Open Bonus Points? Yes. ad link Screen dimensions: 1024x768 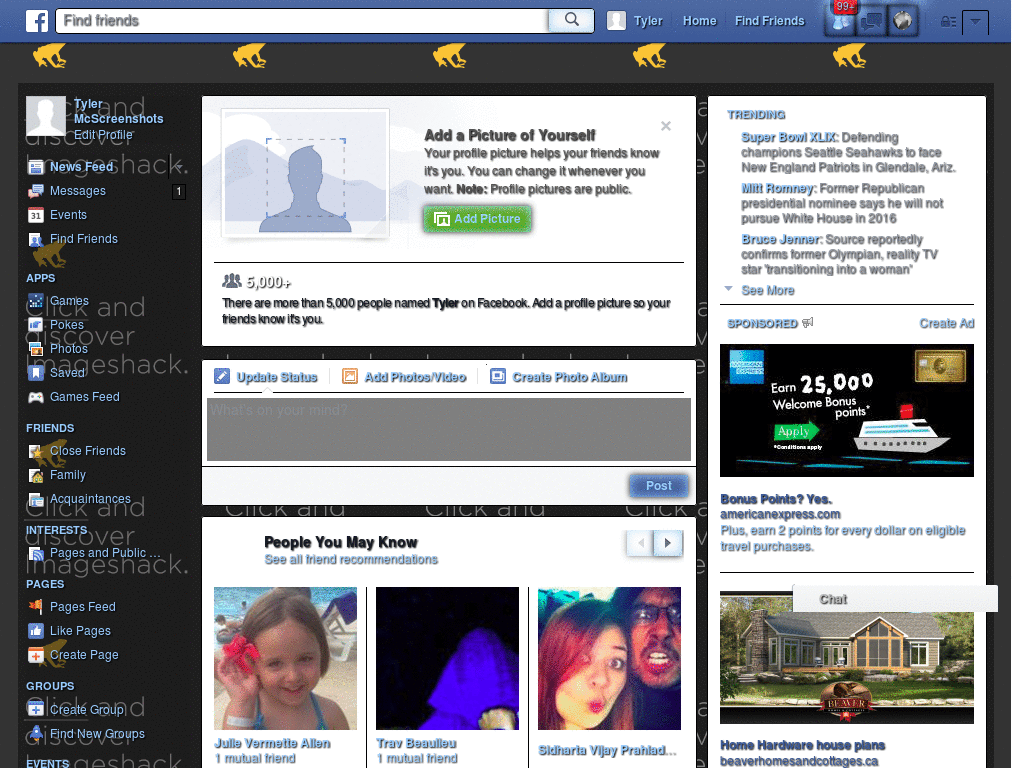[x=776, y=499]
